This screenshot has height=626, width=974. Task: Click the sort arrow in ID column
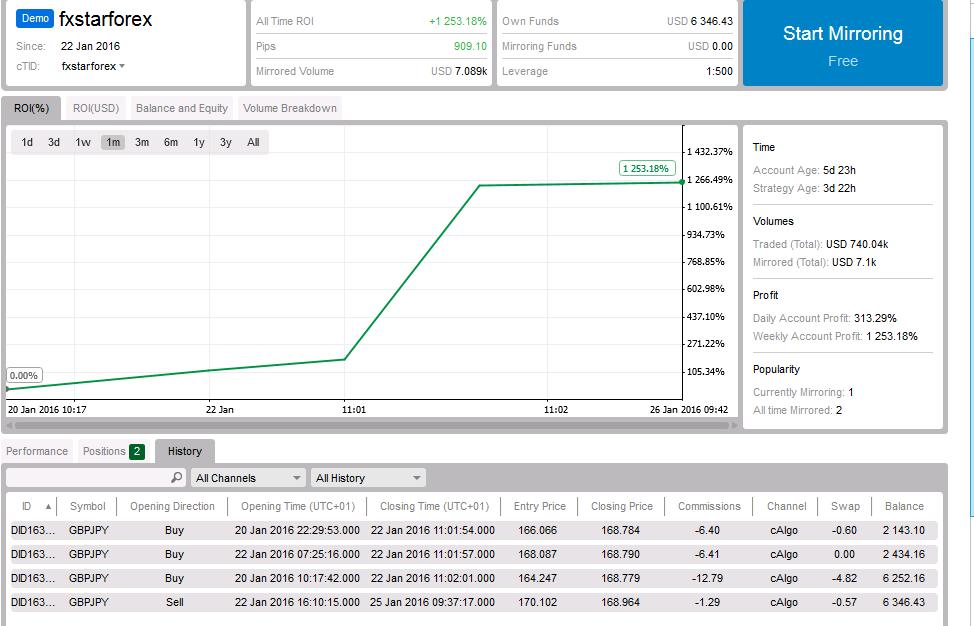(x=48, y=506)
